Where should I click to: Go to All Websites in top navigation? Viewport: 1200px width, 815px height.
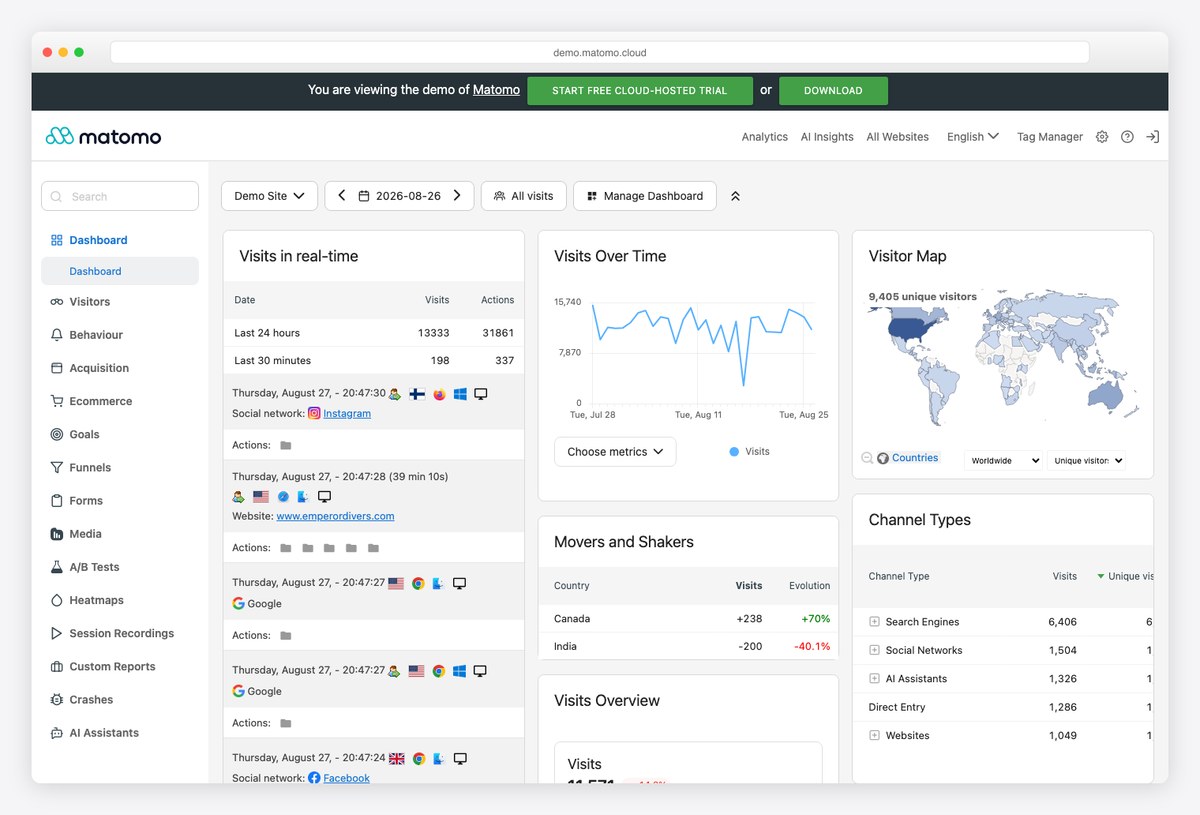(x=898, y=137)
